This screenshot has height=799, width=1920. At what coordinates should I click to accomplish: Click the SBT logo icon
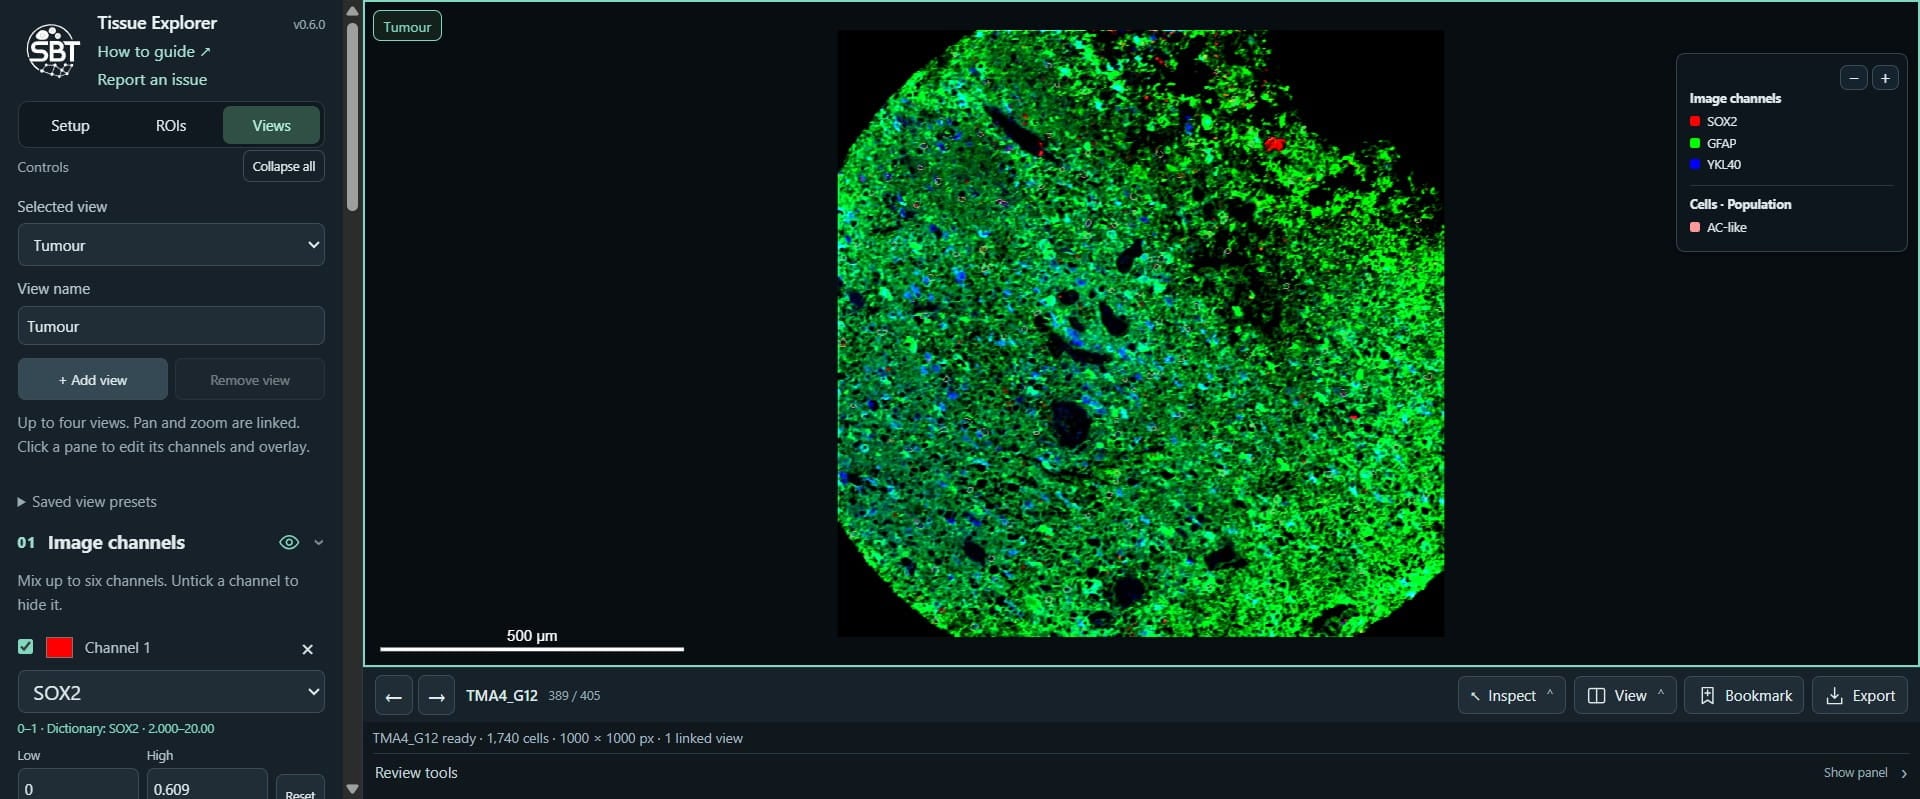(53, 51)
